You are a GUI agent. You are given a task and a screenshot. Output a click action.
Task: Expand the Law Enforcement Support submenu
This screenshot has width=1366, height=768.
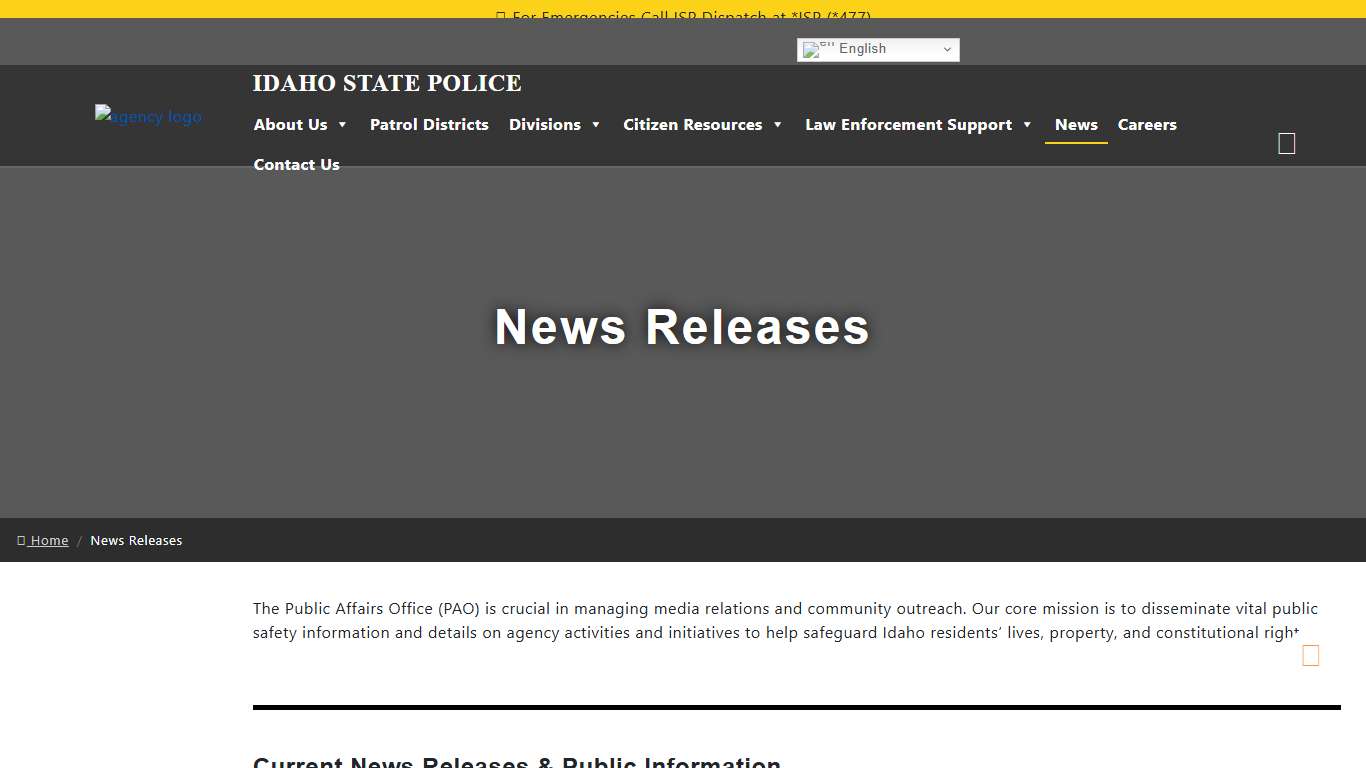point(917,124)
